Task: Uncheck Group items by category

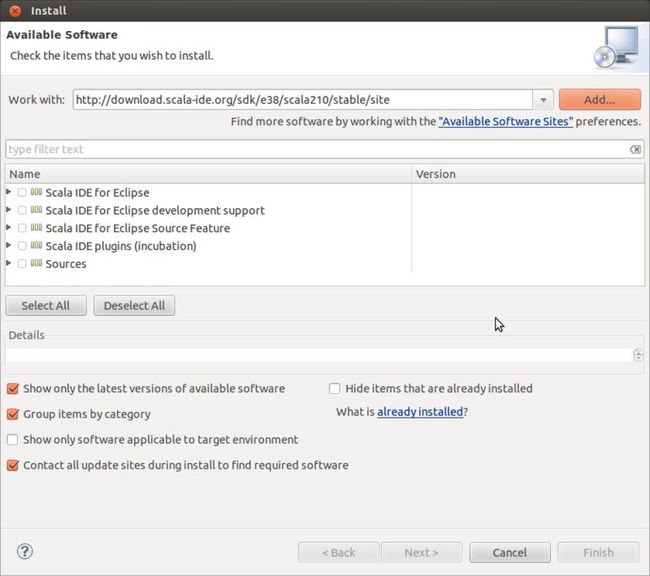Action: (13, 414)
